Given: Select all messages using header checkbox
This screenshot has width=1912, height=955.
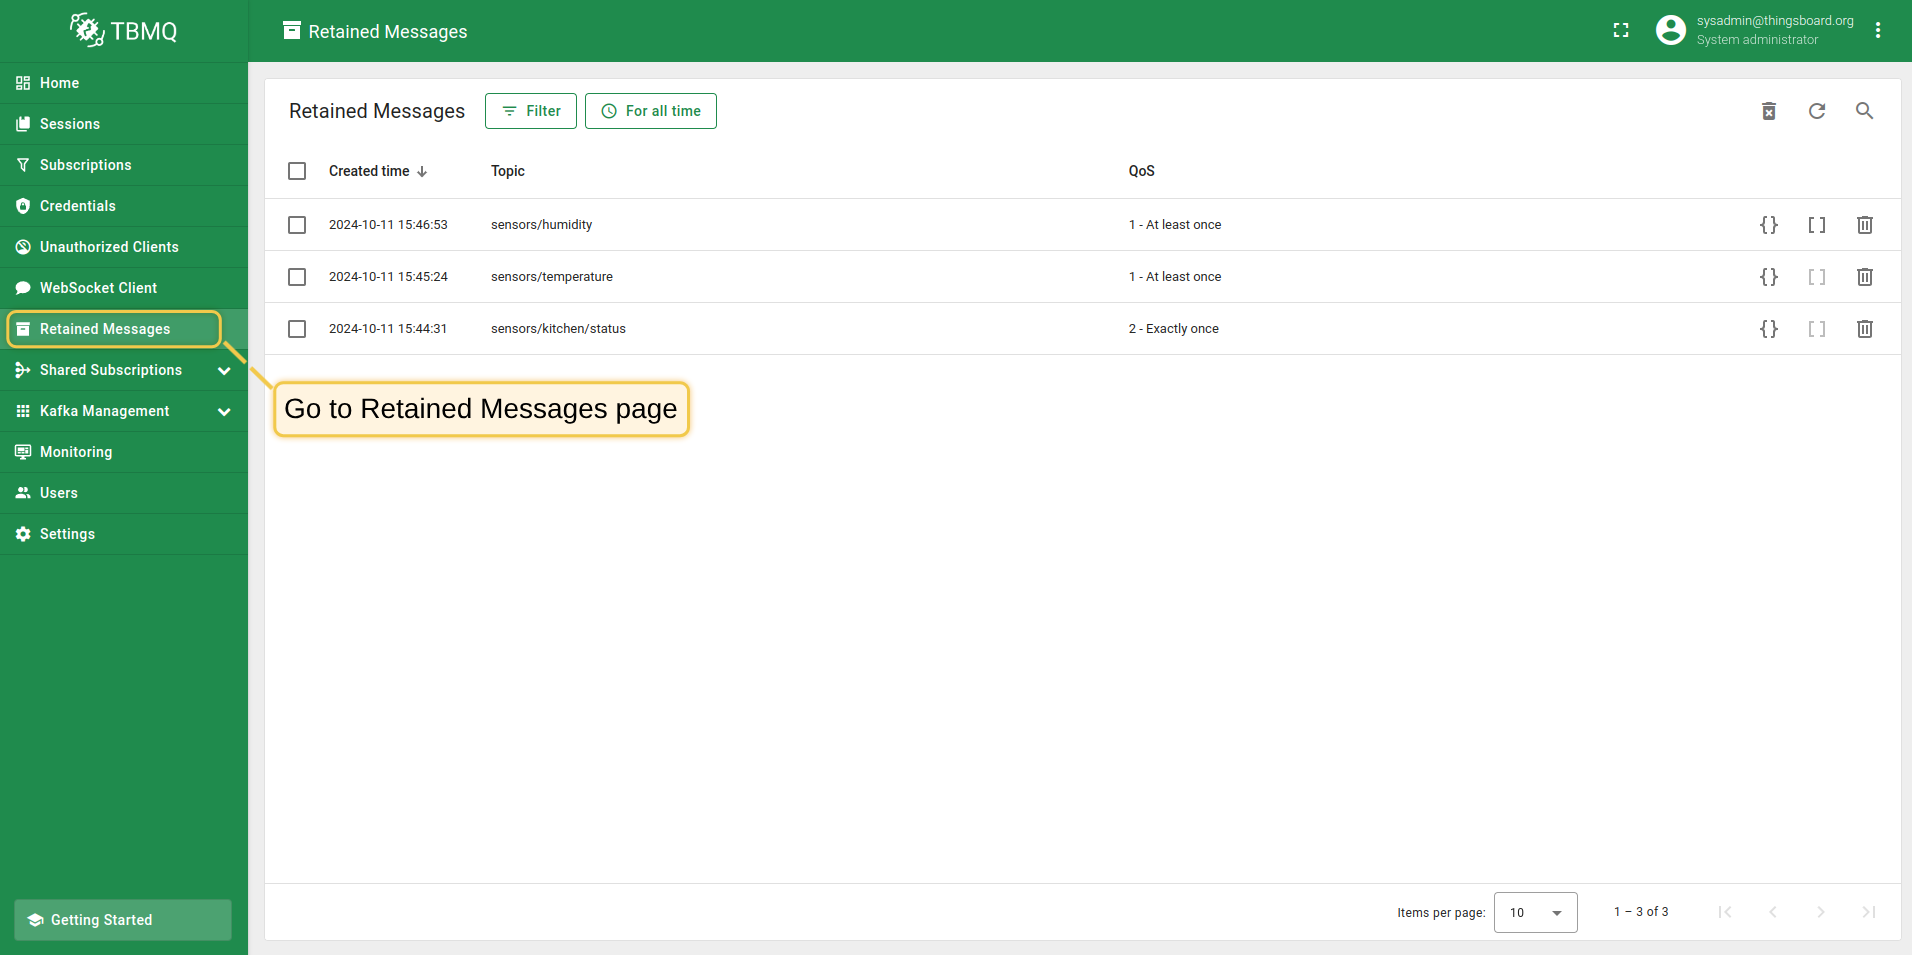Looking at the screenshot, I should tap(296, 170).
